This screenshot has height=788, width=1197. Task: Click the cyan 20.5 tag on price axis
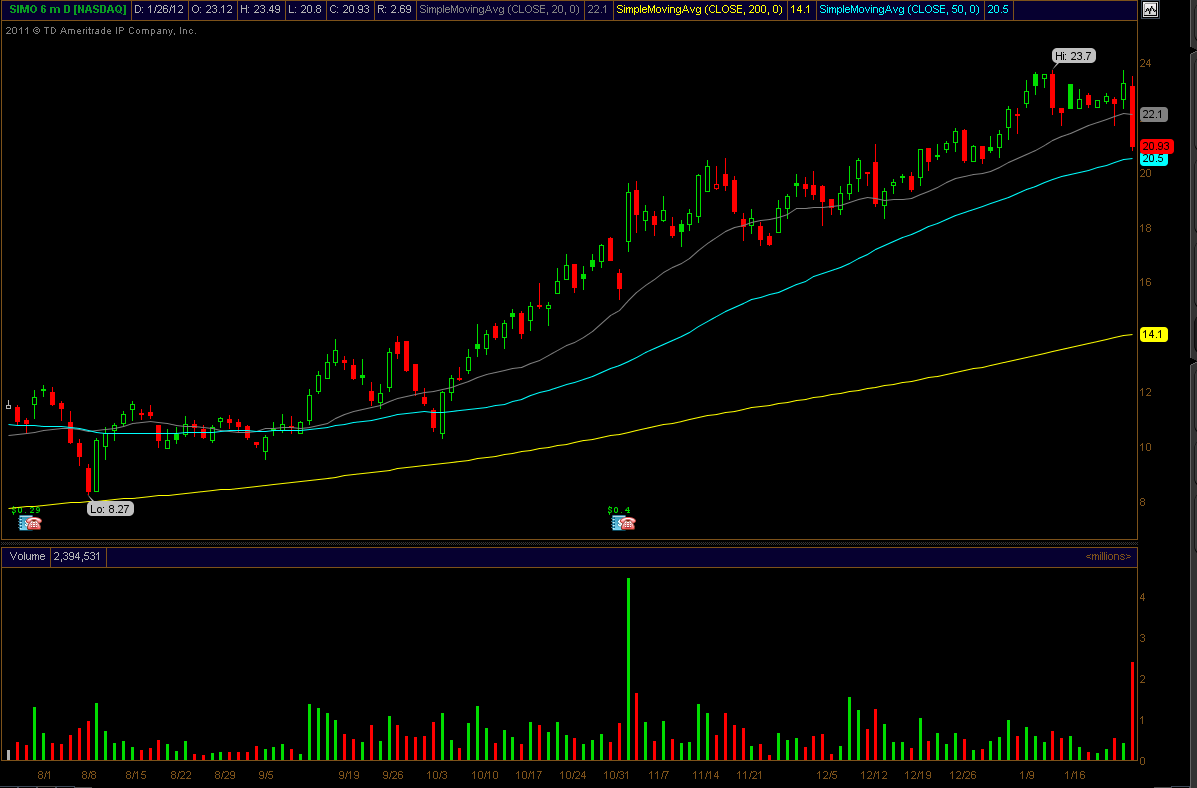pos(1153,159)
